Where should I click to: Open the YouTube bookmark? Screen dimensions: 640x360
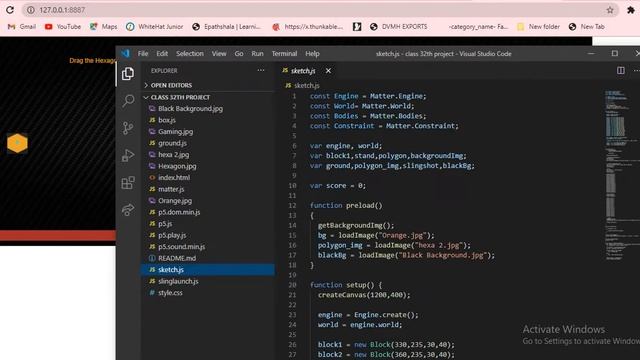(63, 27)
